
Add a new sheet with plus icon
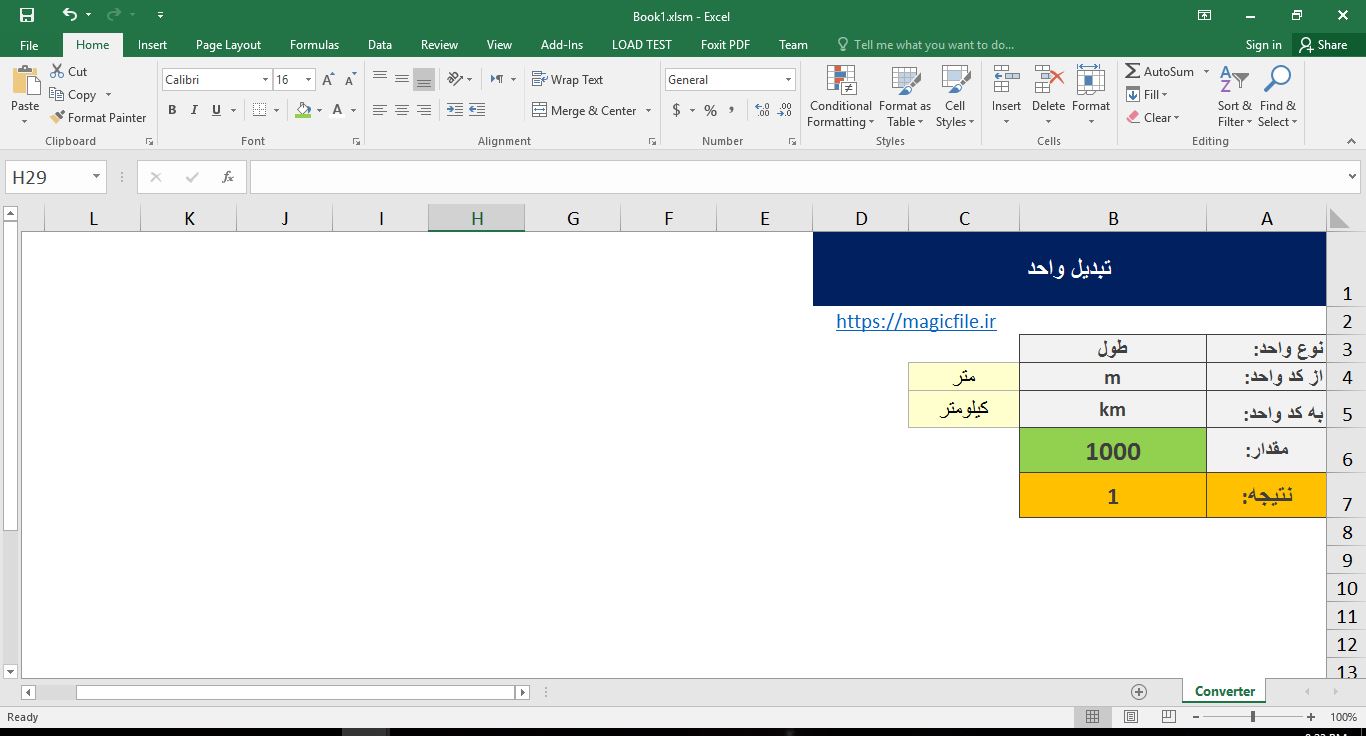1138,691
